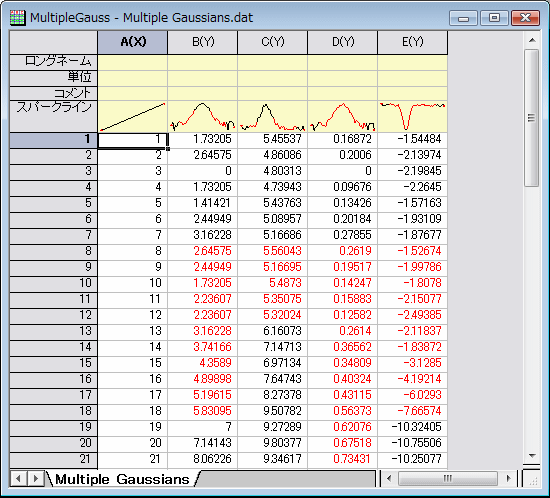Click the top-left select-all corner cell
The height and width of the screenshot is (498, 550).
click(53, 42)
